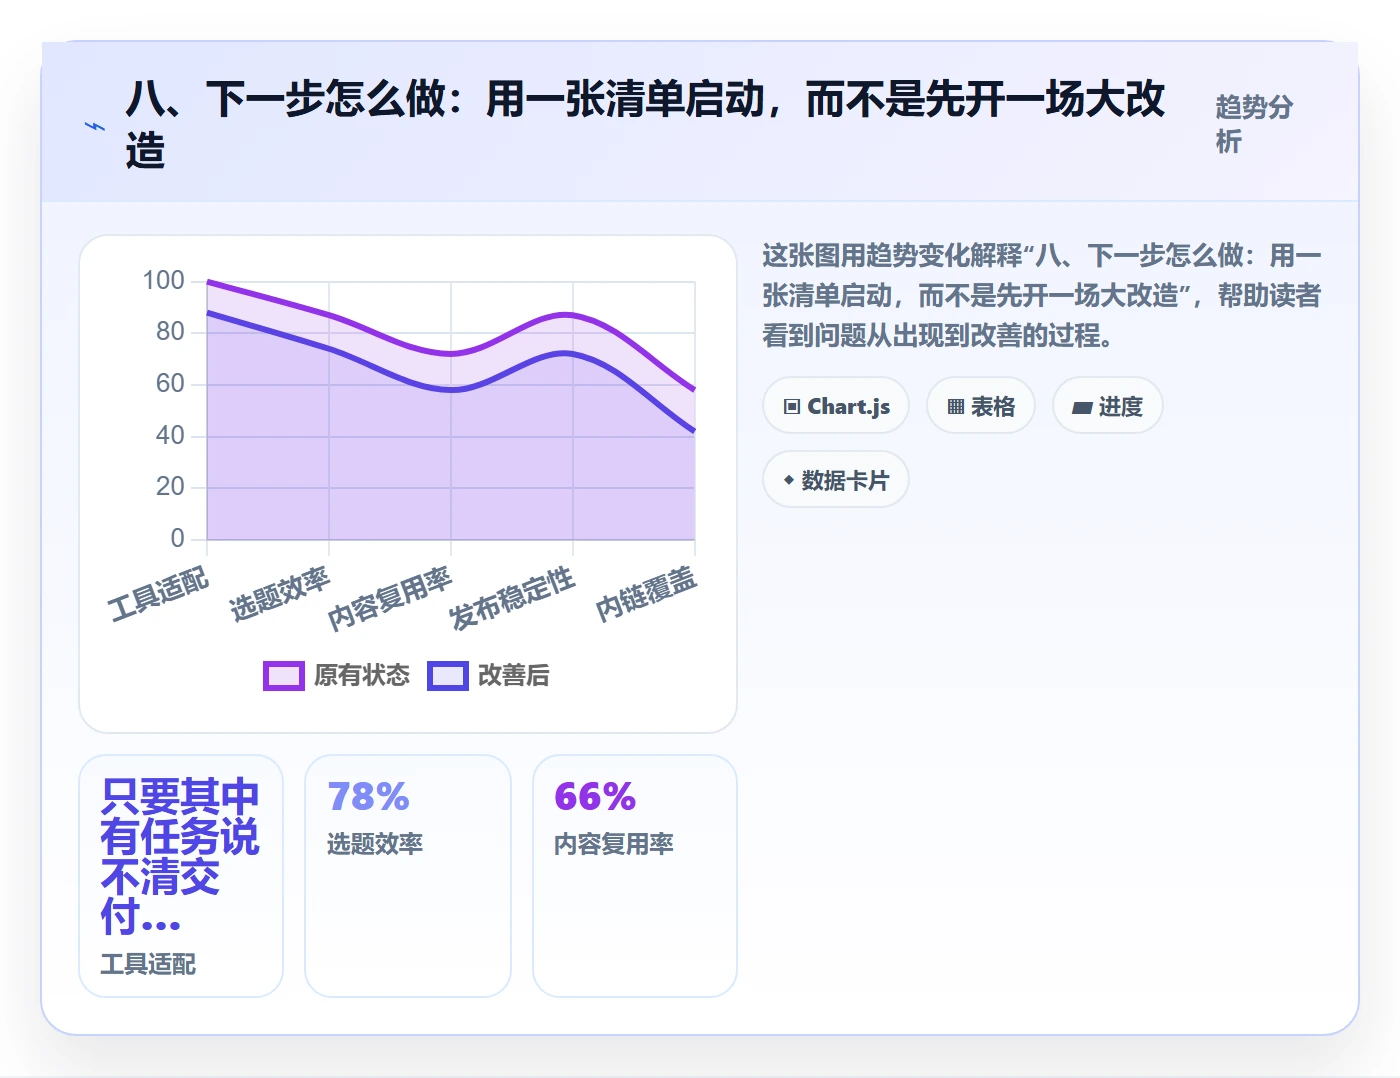Screen dimensions: 1400x1078
Task: Toggle the 改善后 legend entry
Action: 489,676
